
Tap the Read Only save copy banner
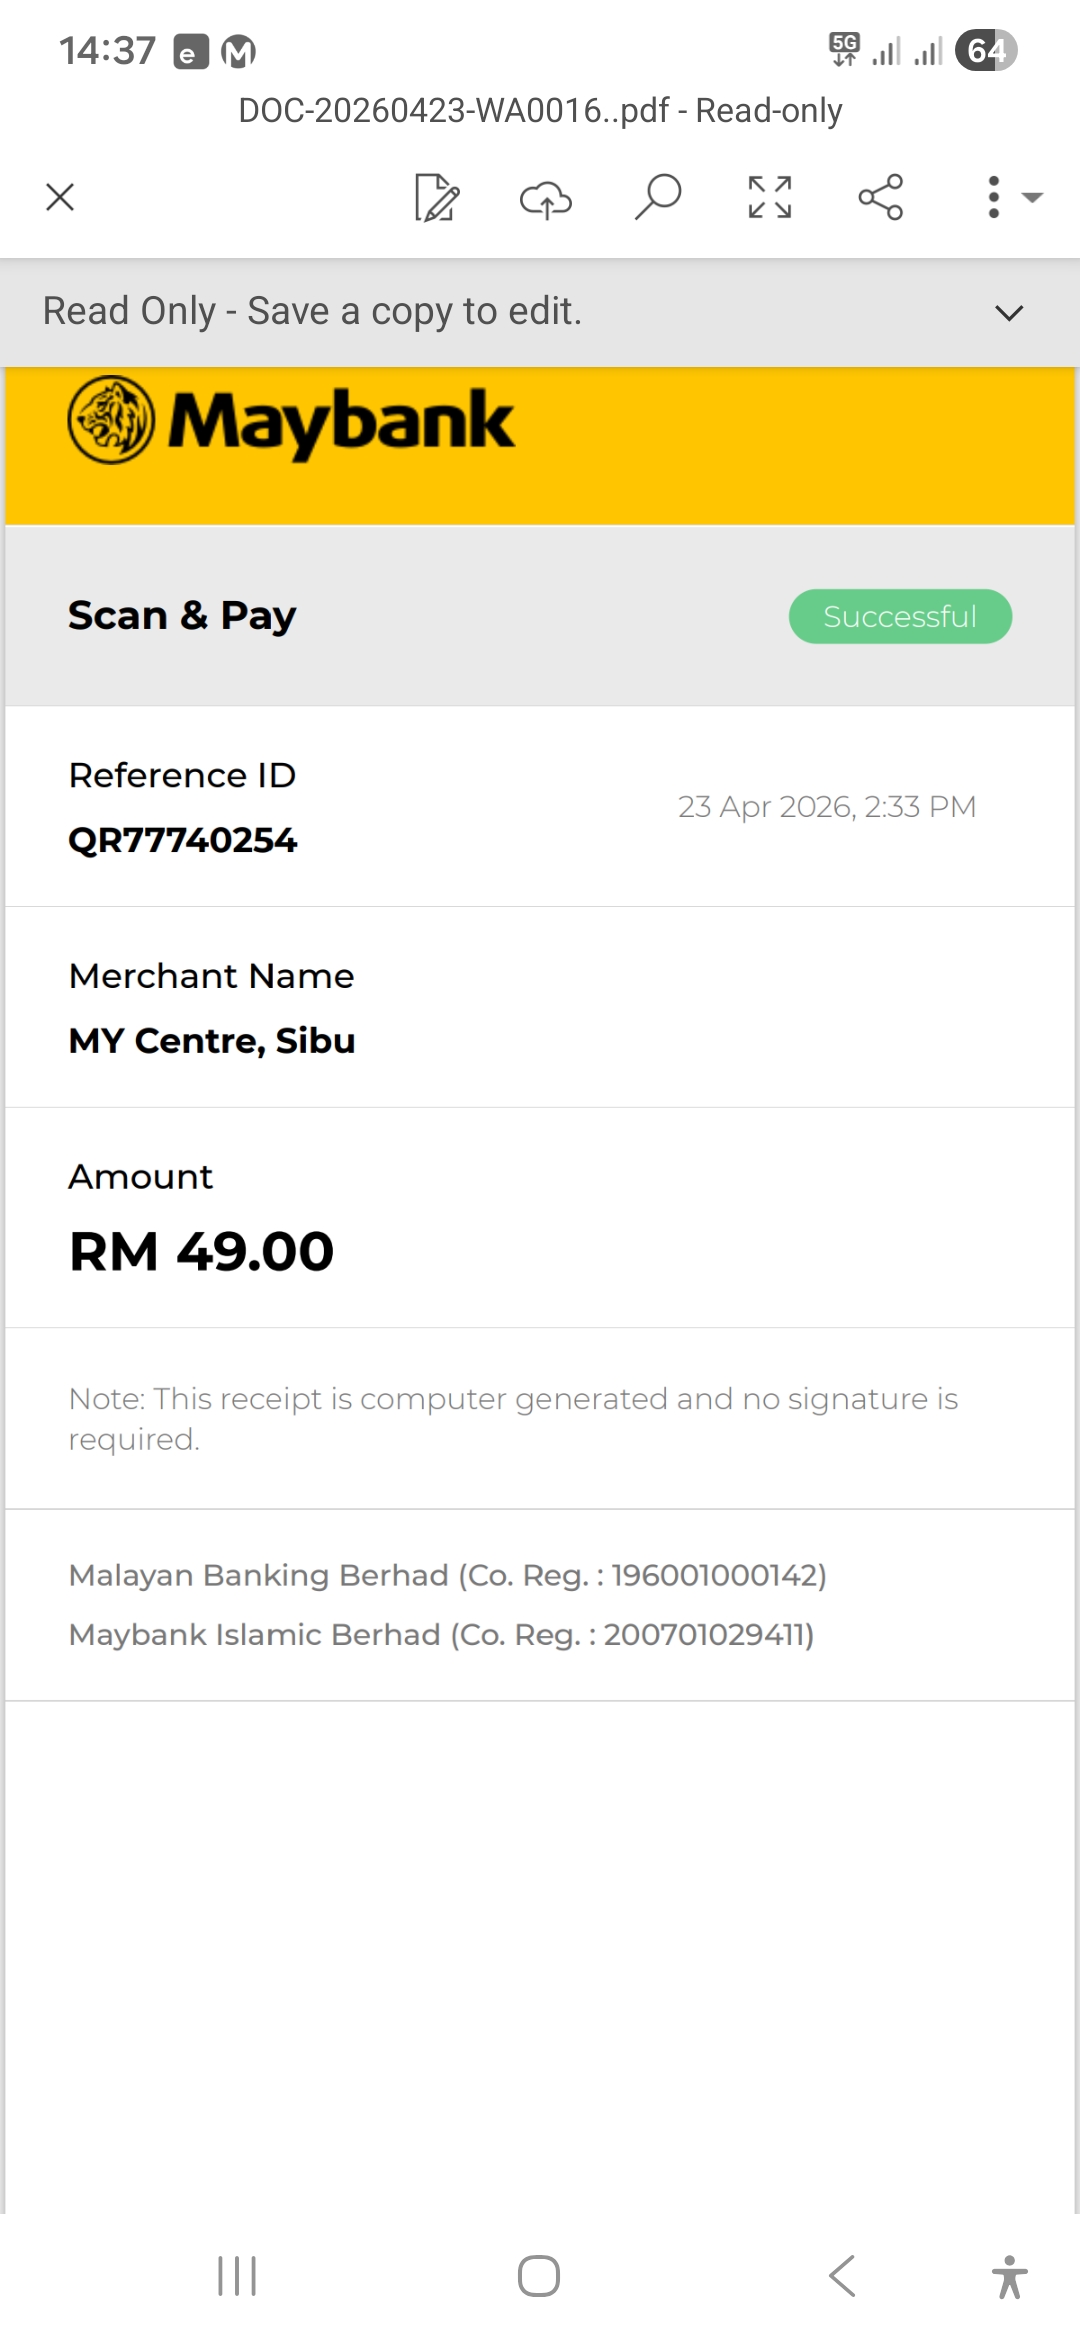tap(312, 312)
